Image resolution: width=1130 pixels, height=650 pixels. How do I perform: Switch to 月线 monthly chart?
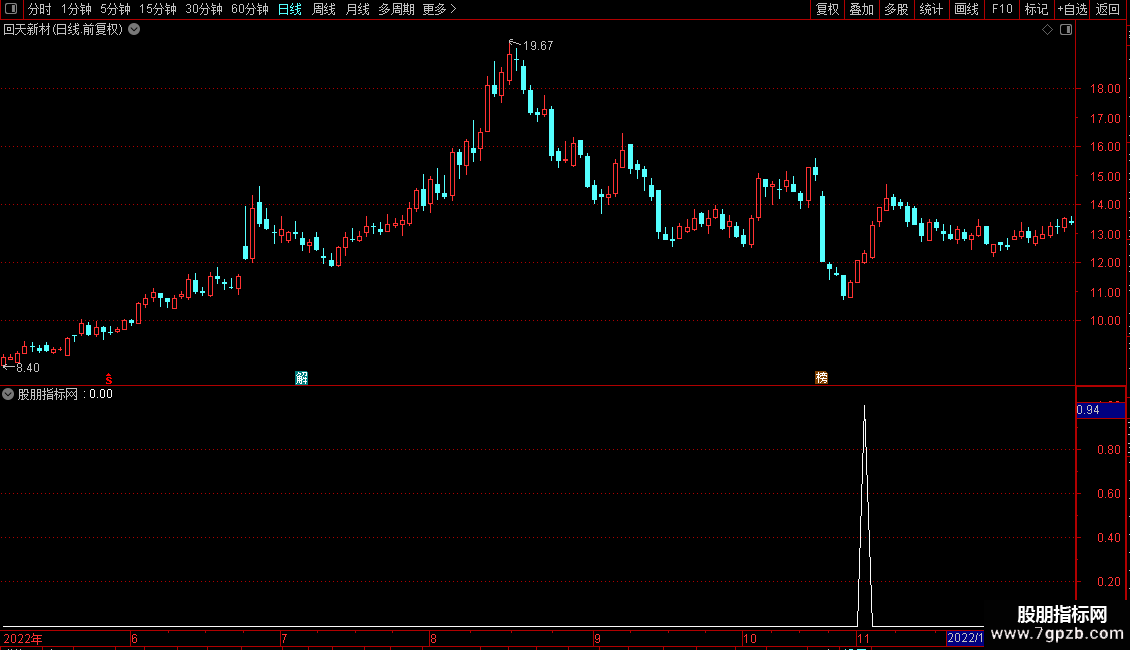pos(357,9)
